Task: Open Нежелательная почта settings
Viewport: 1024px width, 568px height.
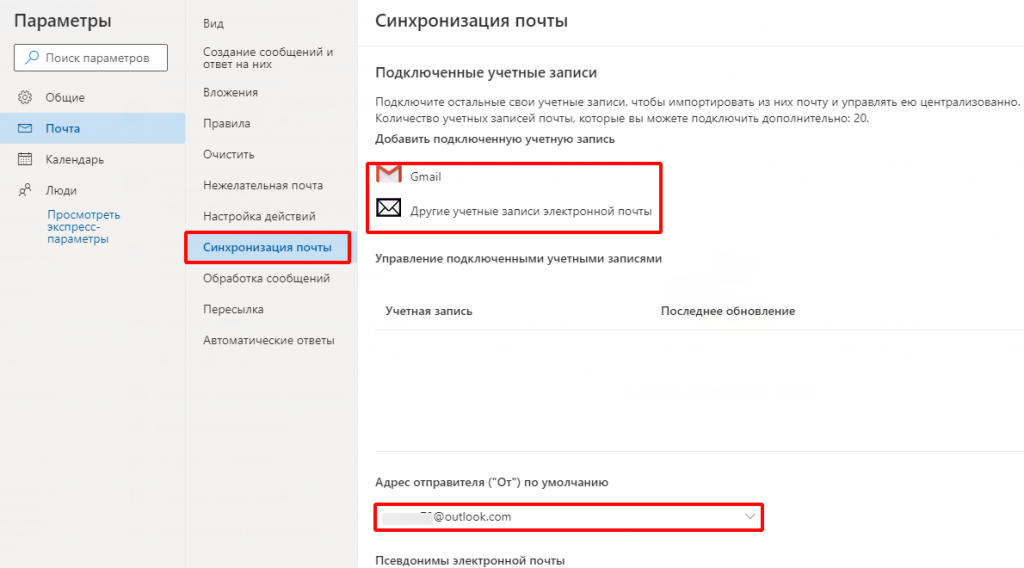Action: [x=263, y=185]
